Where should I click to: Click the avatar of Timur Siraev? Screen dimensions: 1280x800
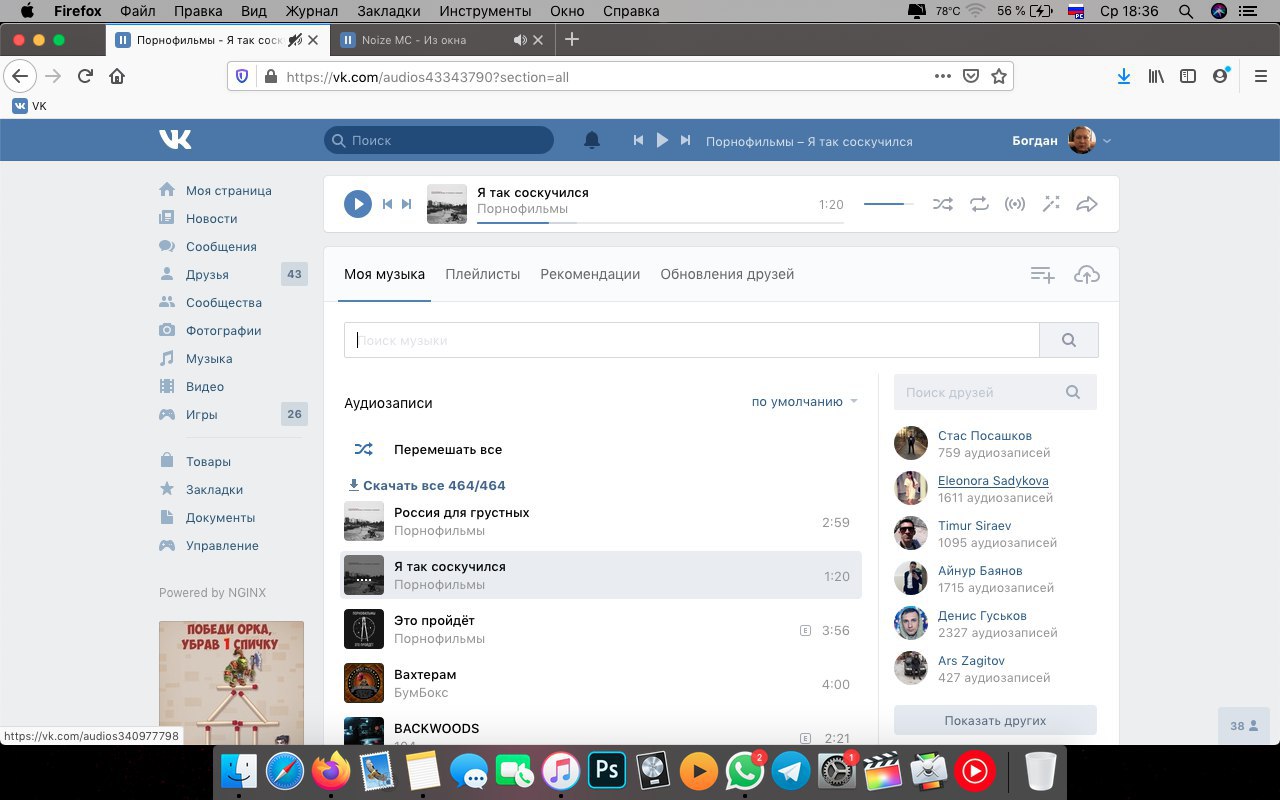pyautogui.click(x=911, y=533)
